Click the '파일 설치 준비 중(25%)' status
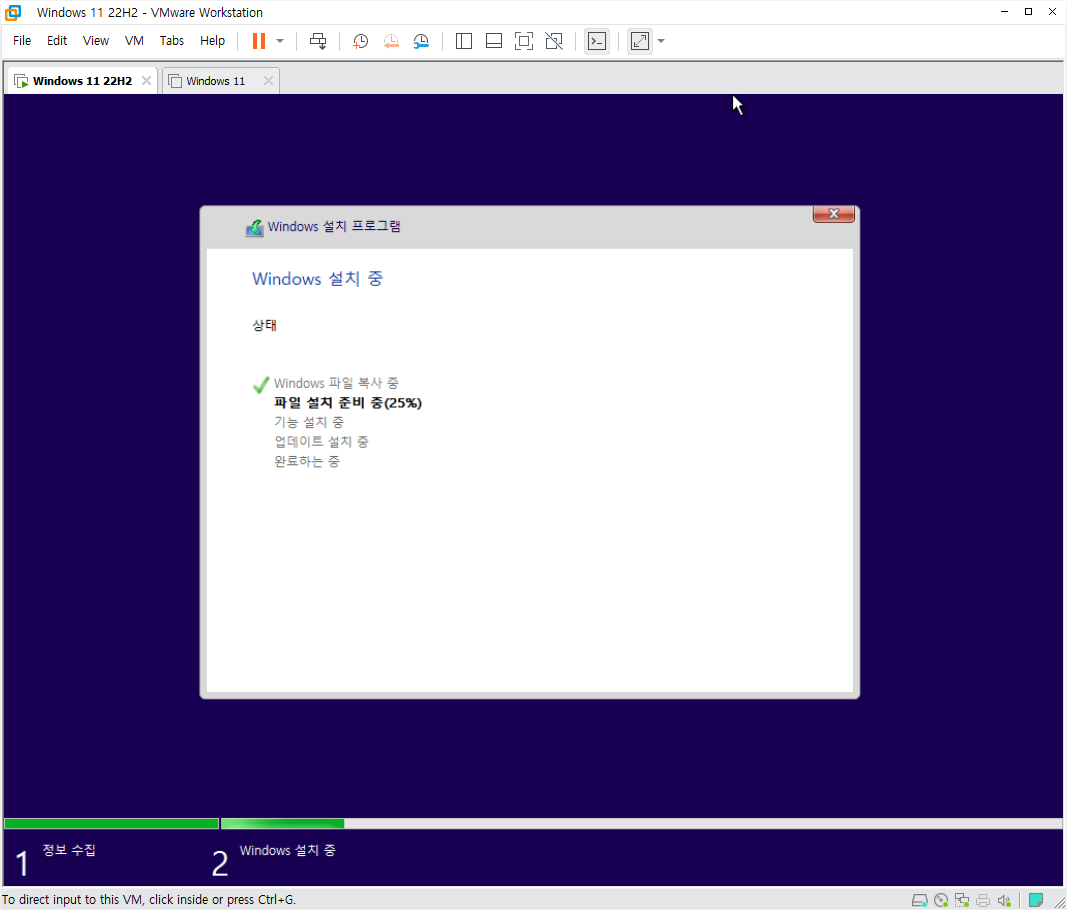Viewport: 1067px width, 910px height. [x=348, y=403]
